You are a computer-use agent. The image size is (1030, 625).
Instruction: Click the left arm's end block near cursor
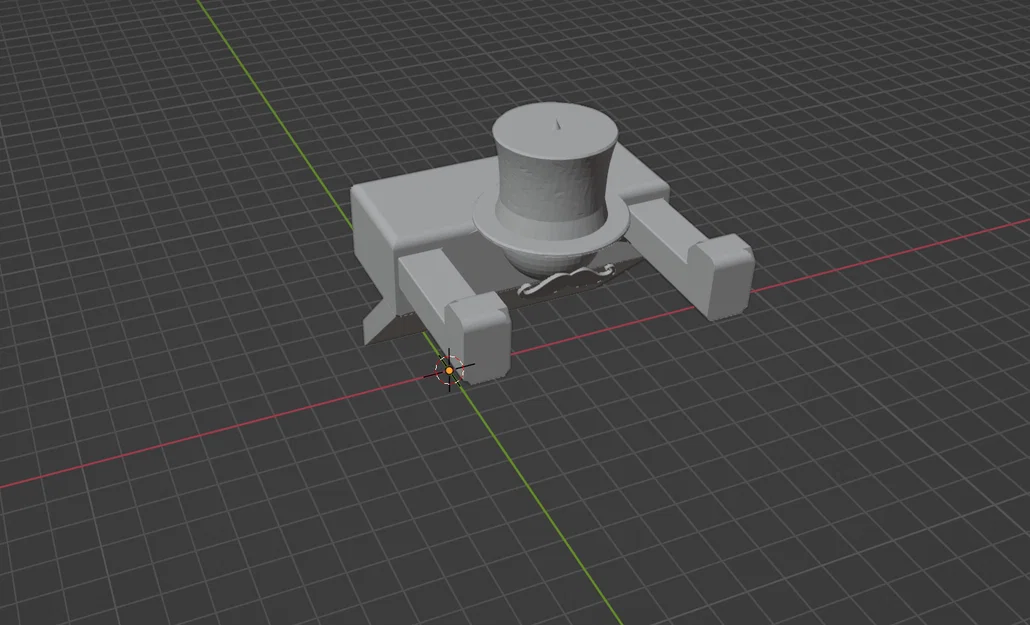tap(479, 336)
